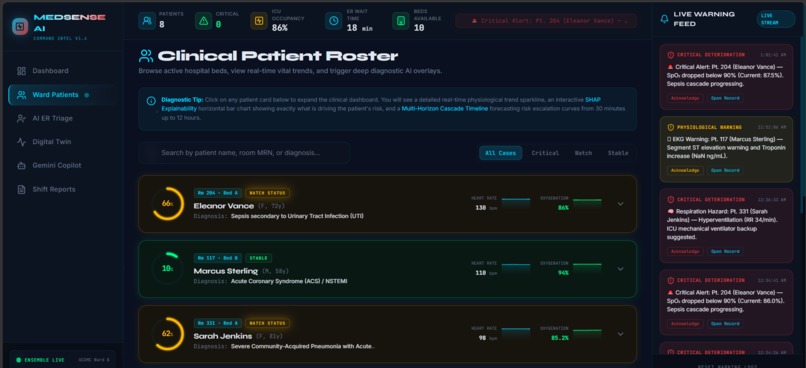Click the Multi-Horizon Cascade Timeline link
Image resolution: width=806 pixels, height=368 pixels.
445,109
